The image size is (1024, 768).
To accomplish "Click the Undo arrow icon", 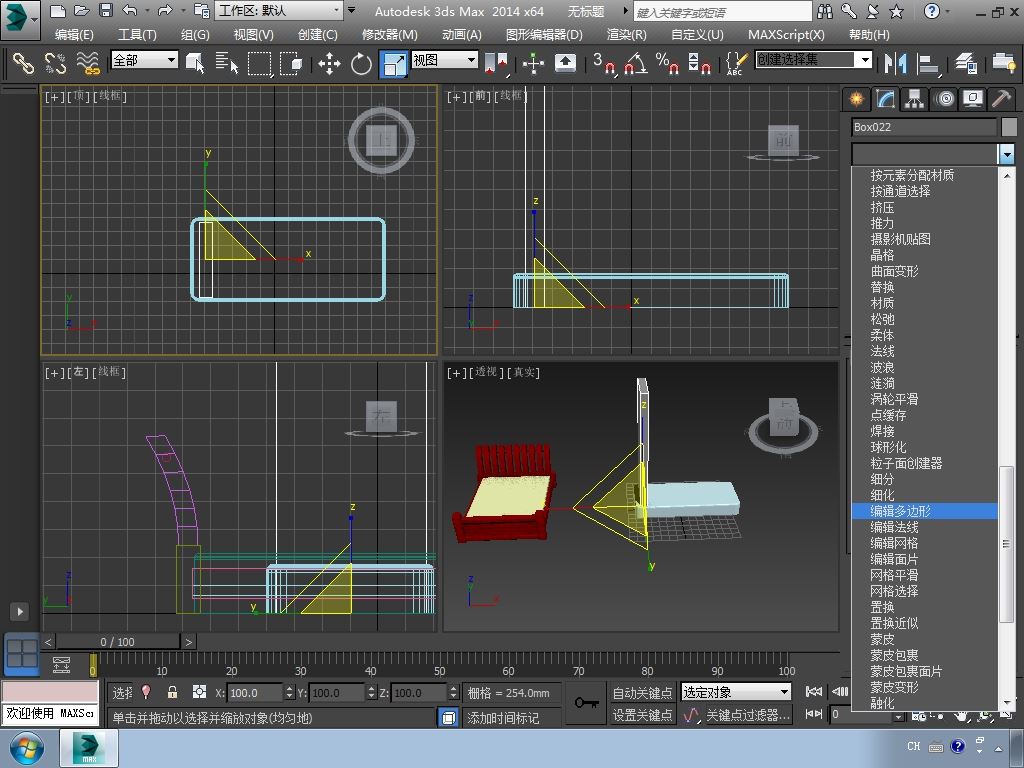I will 130,11.
